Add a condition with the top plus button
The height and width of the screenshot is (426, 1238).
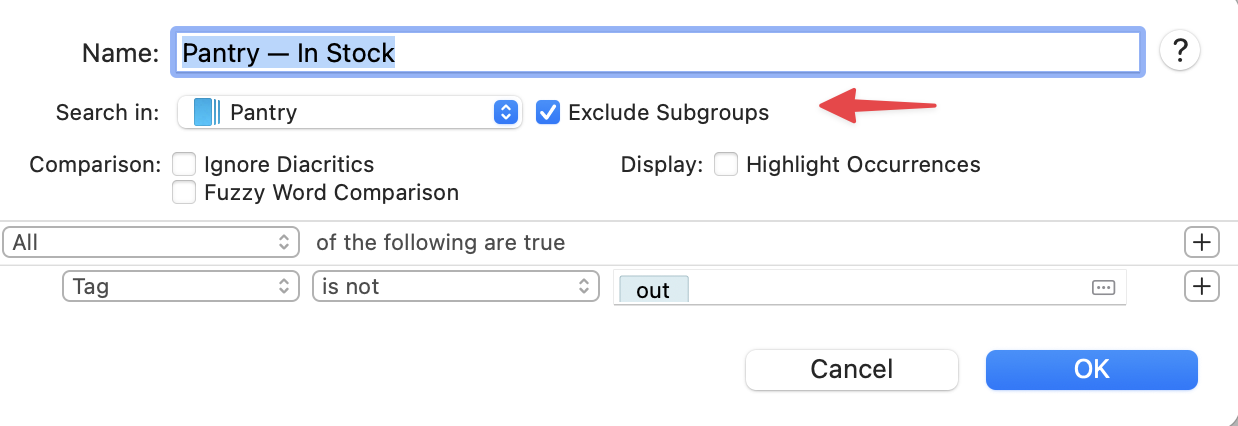pyautogui.click(x=1201, y=242)
